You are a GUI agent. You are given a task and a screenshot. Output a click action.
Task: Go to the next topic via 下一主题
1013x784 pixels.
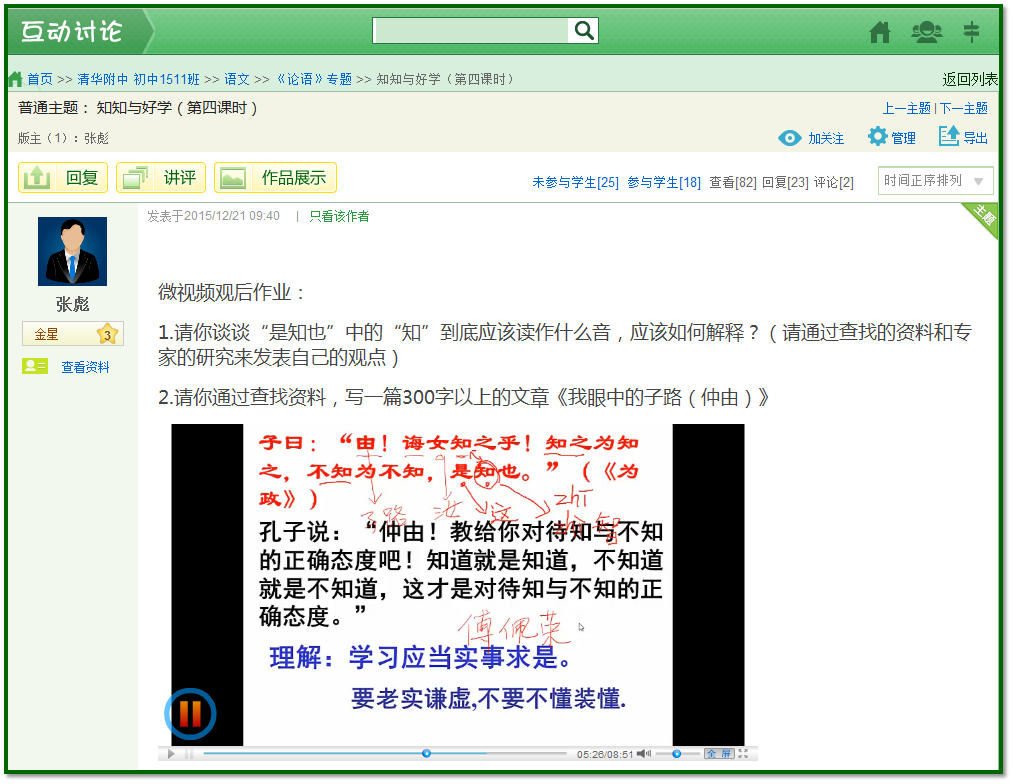(963, 108)
